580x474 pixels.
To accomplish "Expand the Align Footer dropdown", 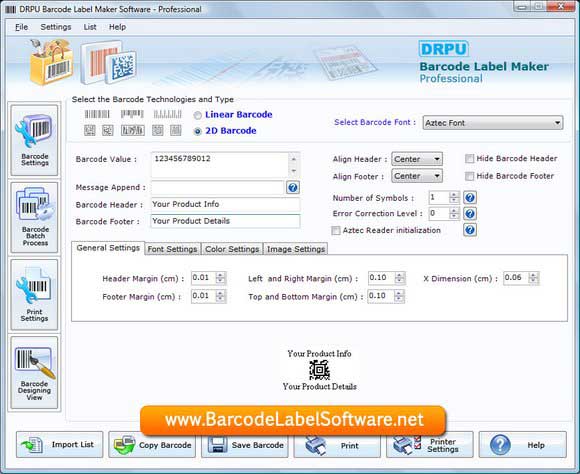I will (417, 176).
